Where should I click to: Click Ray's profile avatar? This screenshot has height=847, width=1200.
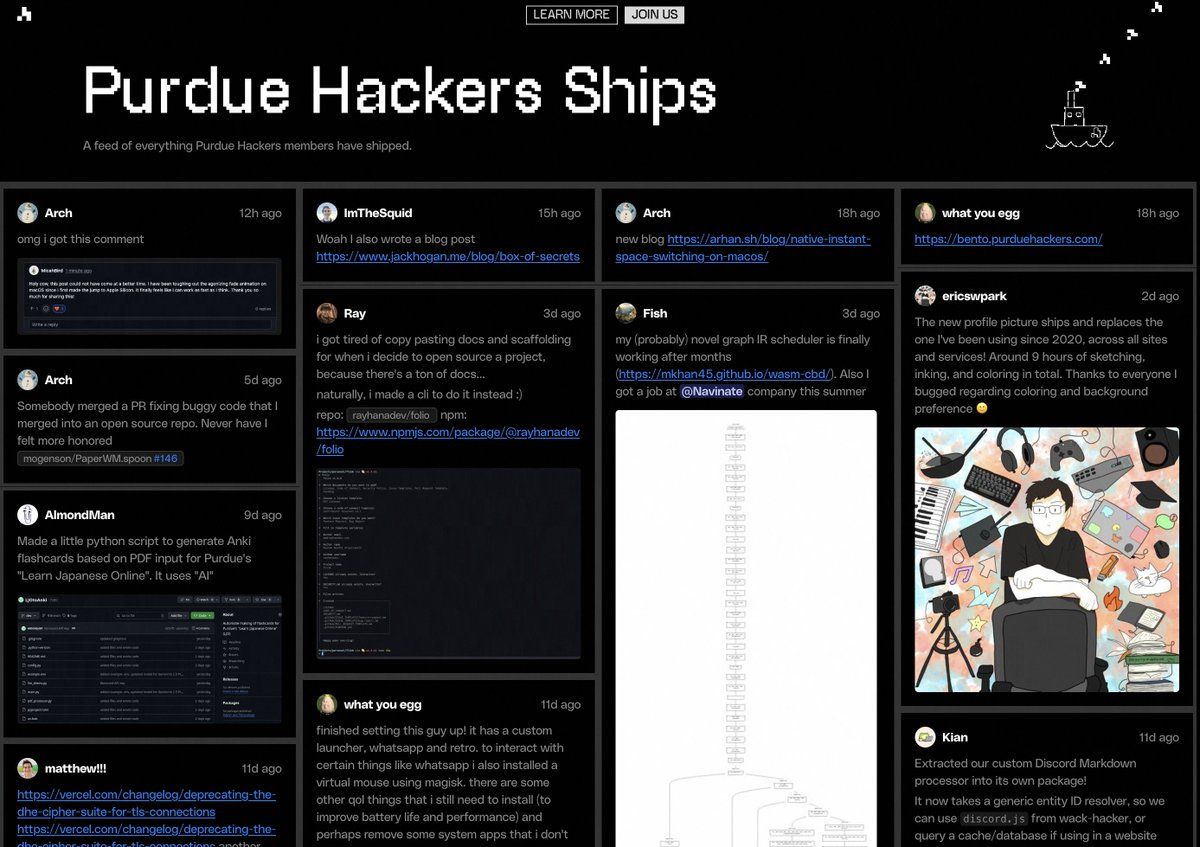tap(327, 313)
